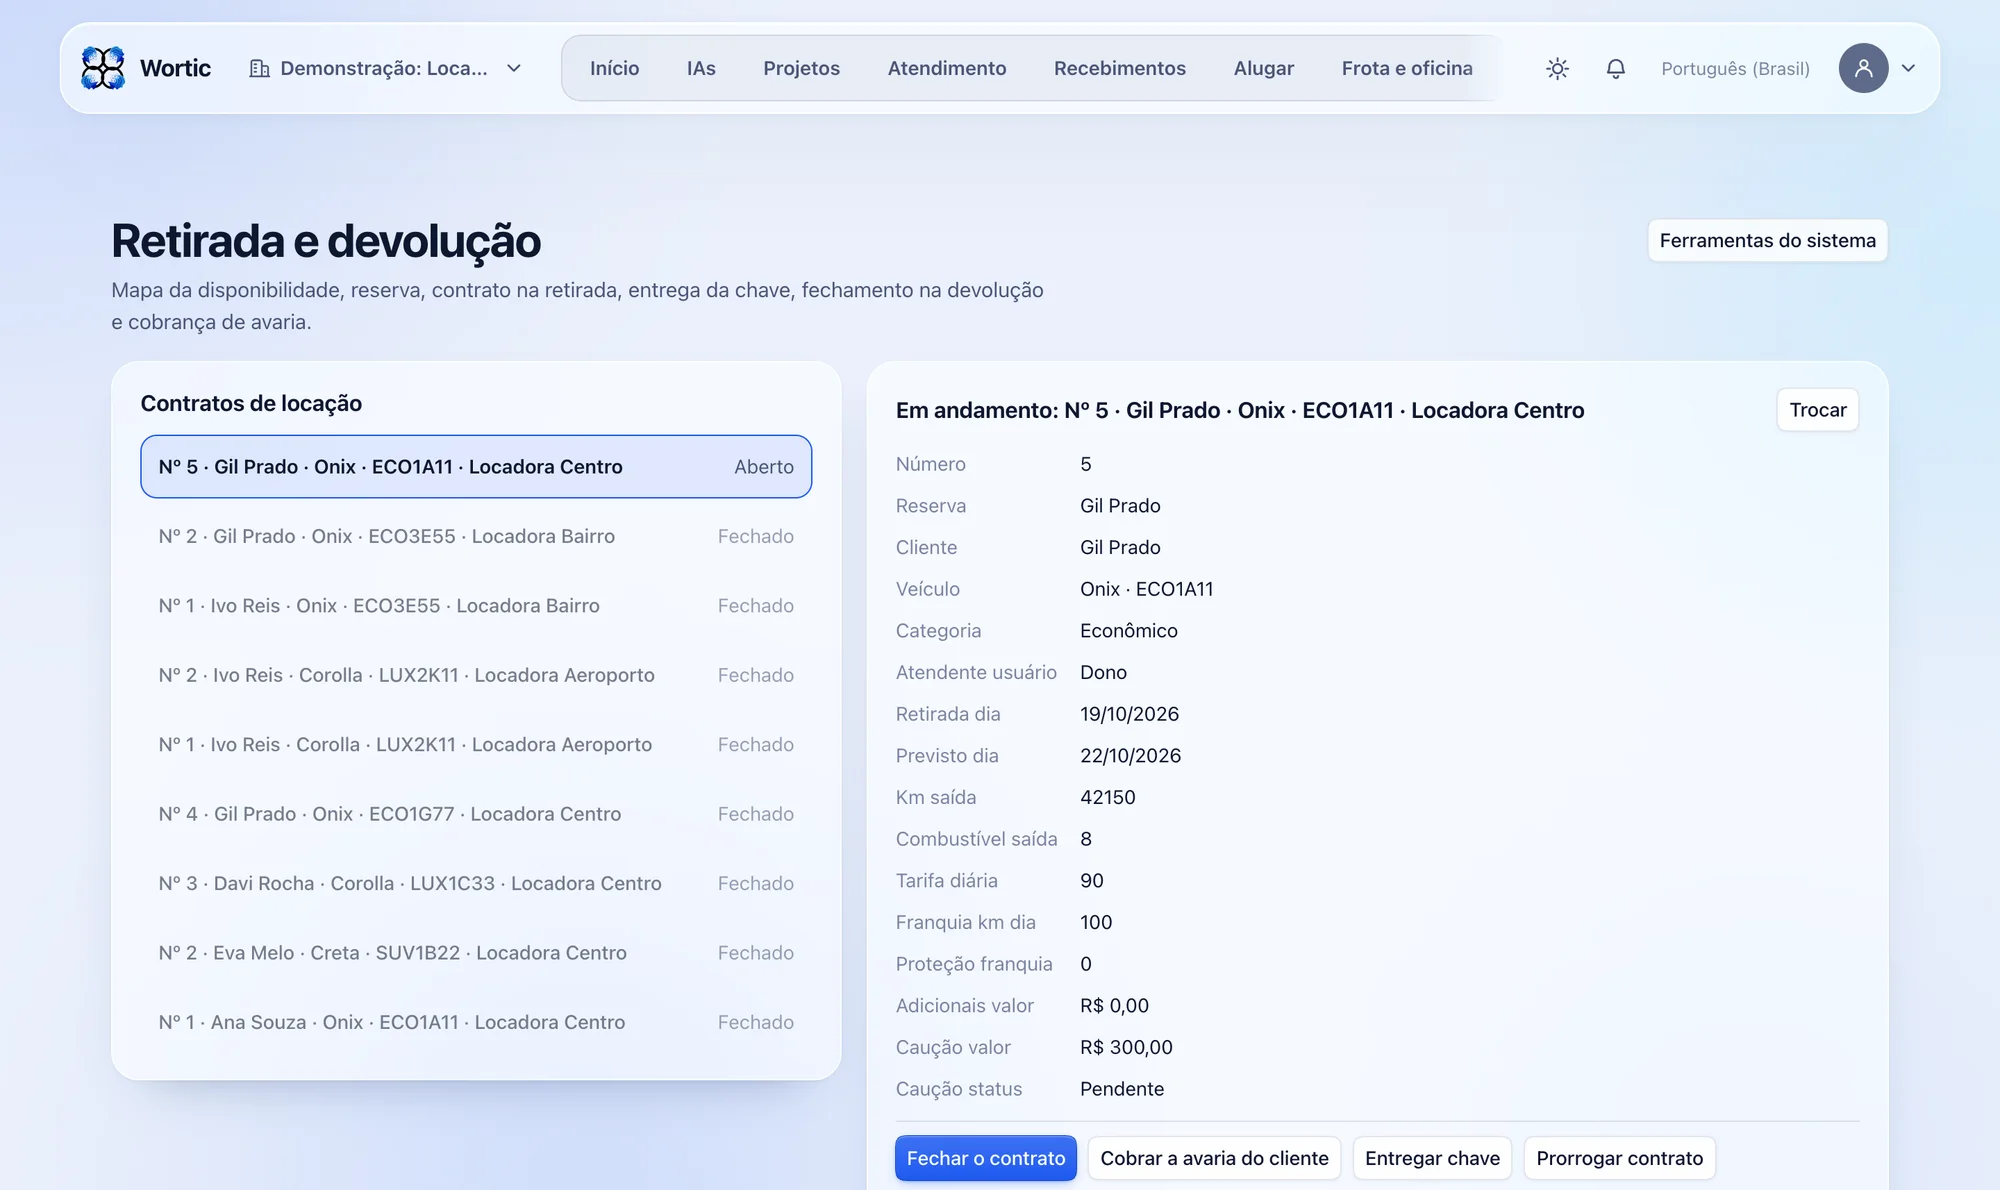Click the Trocar button
This screenshot has height=1190, width=2000.
[x=1817, y=410]
